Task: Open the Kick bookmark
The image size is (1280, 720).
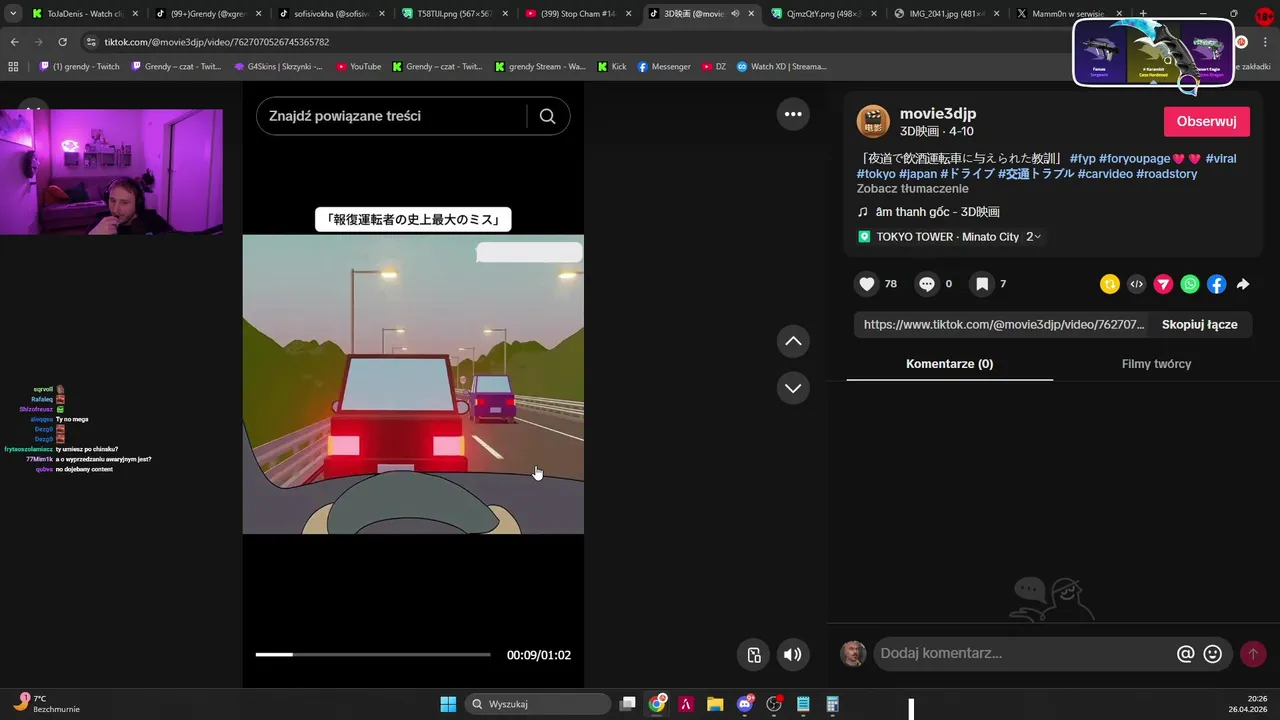Action: 612,66
